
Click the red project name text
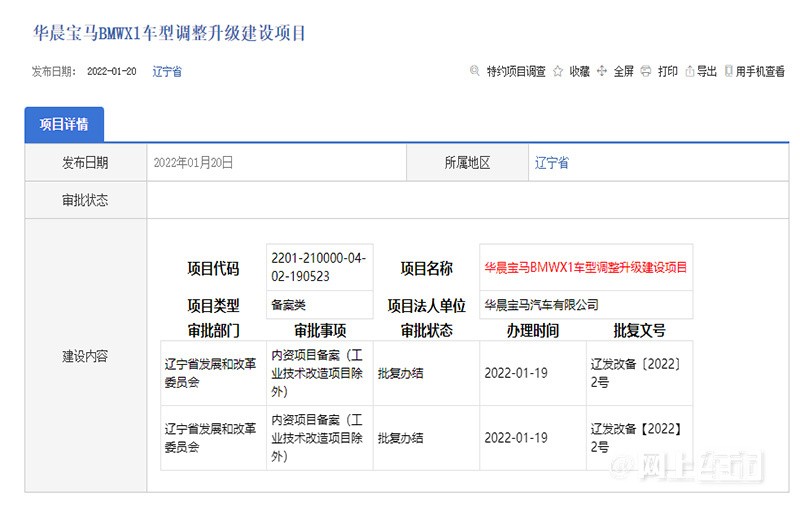click(x=586, y=267)
